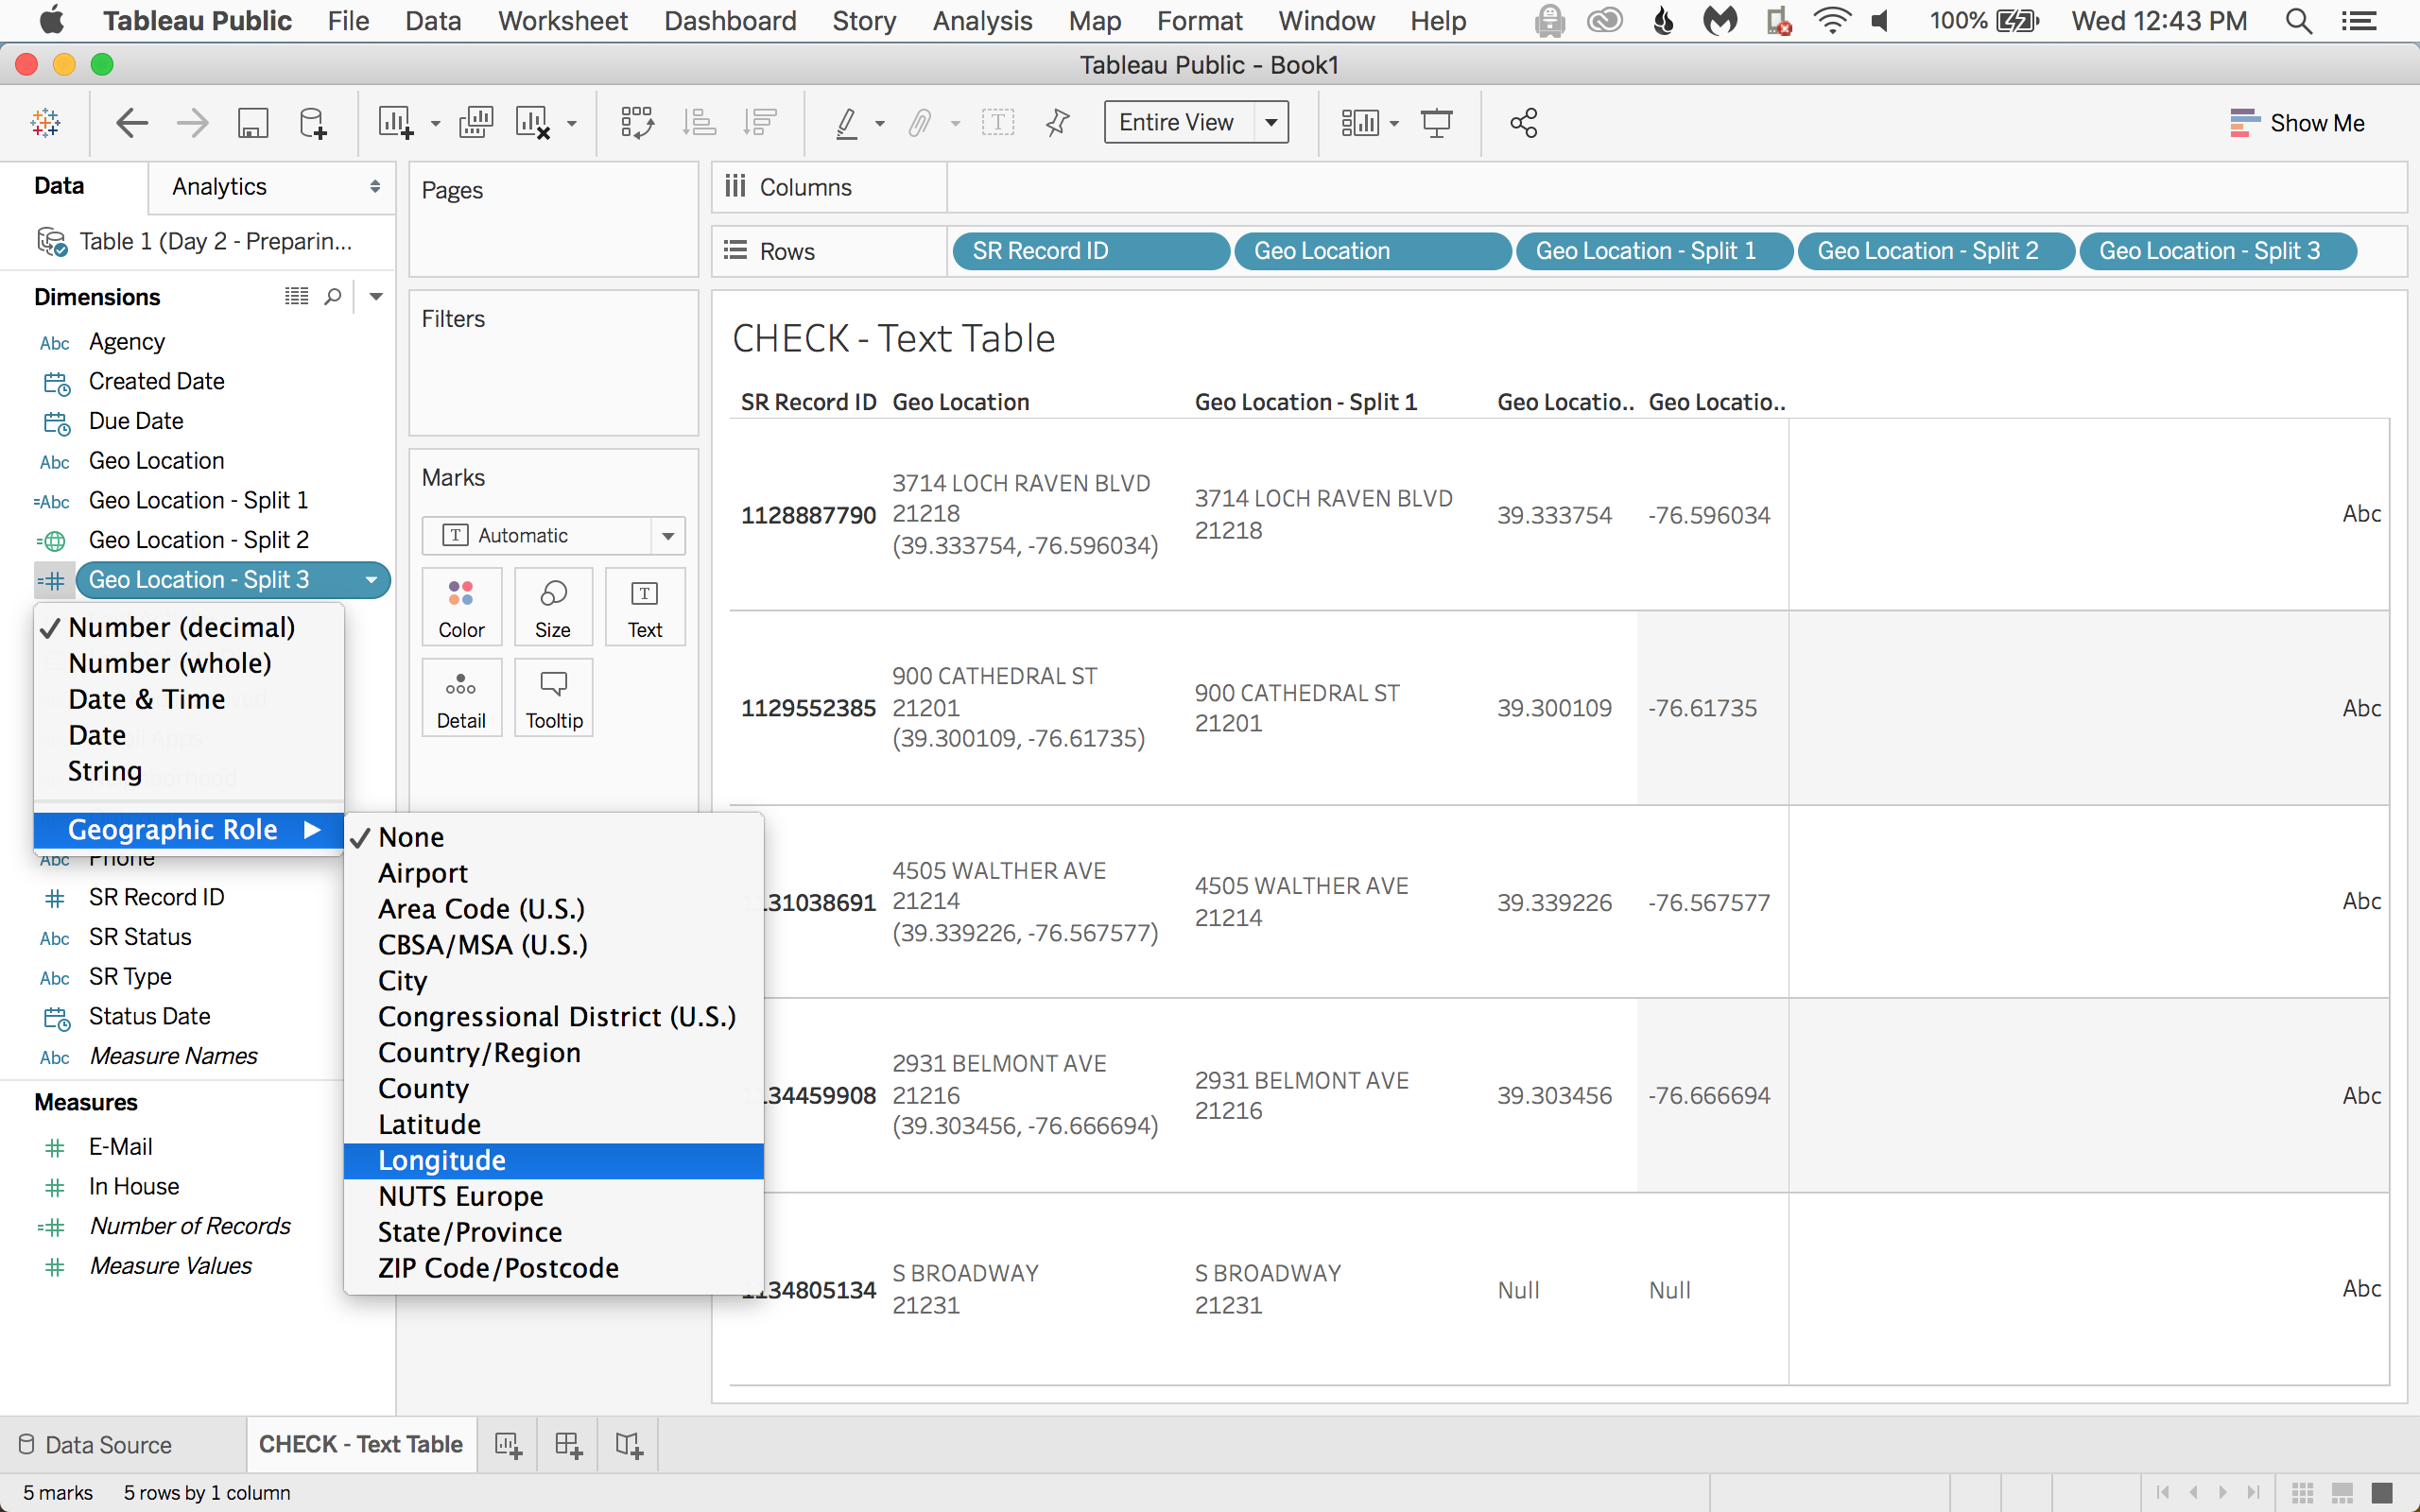Image resolution: width=2420 pixels, height=1512 pixels.
Task: Select Number (whole) data type
Action: (189, 663)
